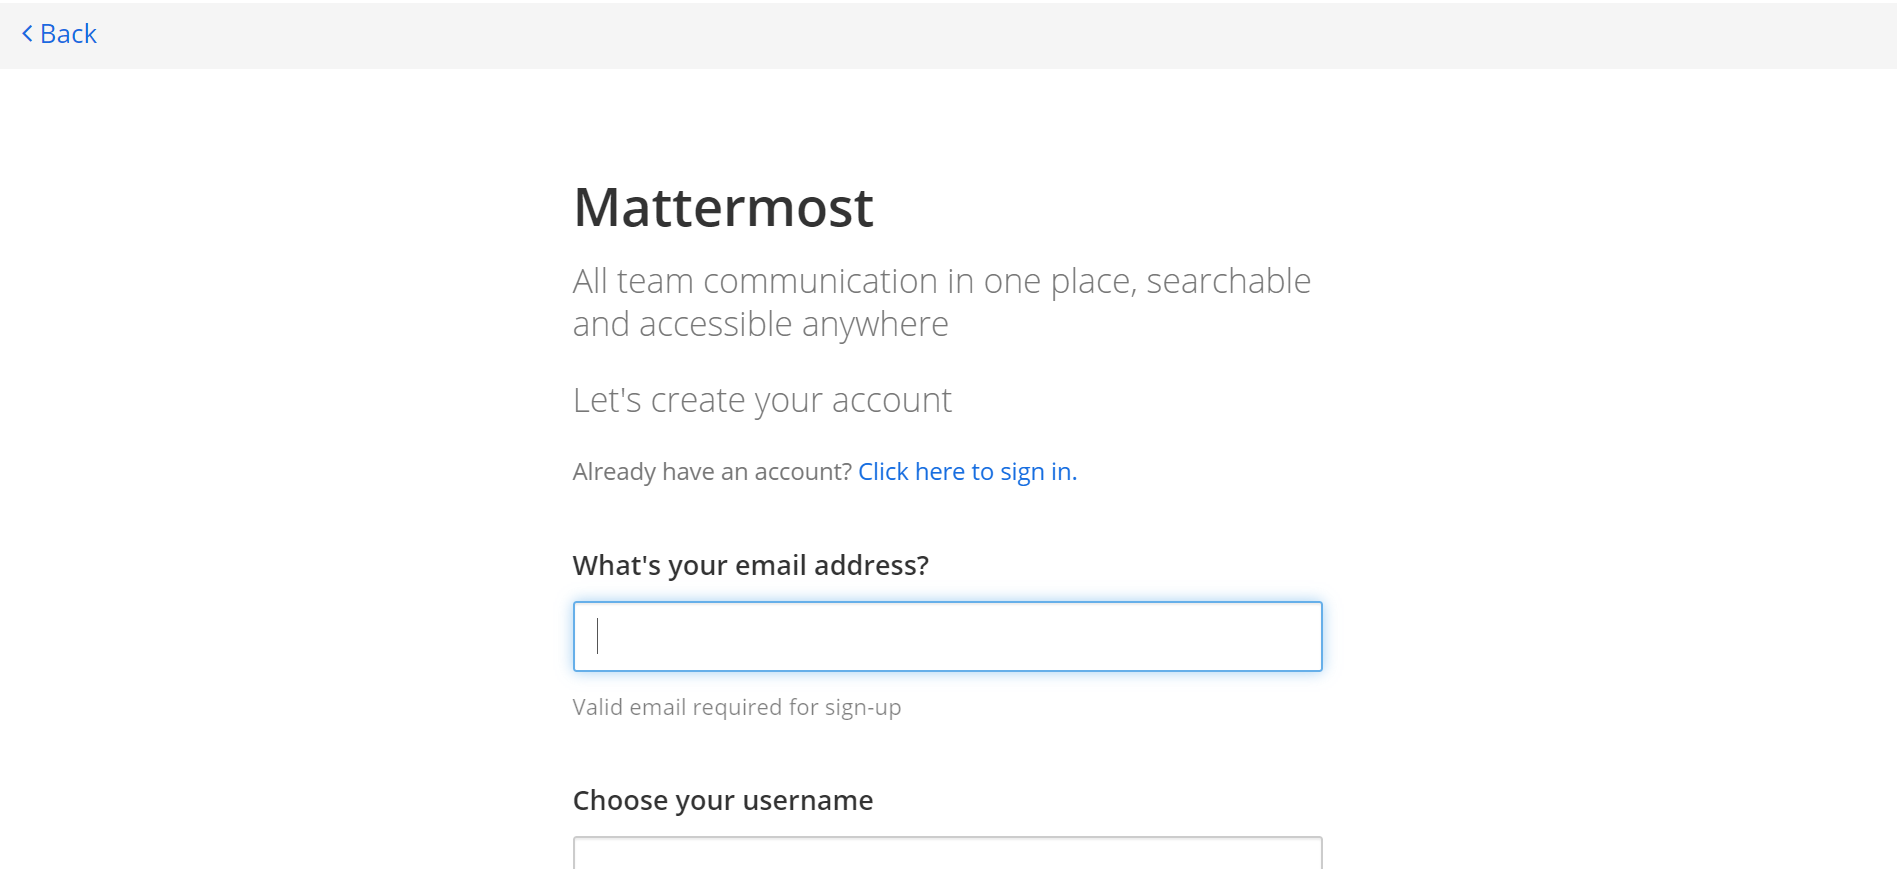The image size is (1897, 869).
Task: Focus the email address input field
Action: coord(947,636)
